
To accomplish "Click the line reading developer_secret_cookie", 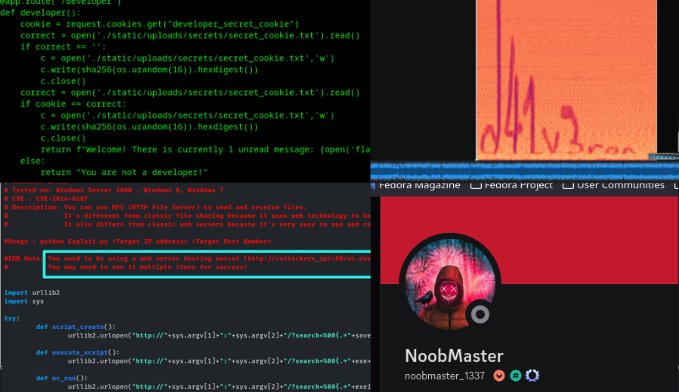I will tap(159, 24).
